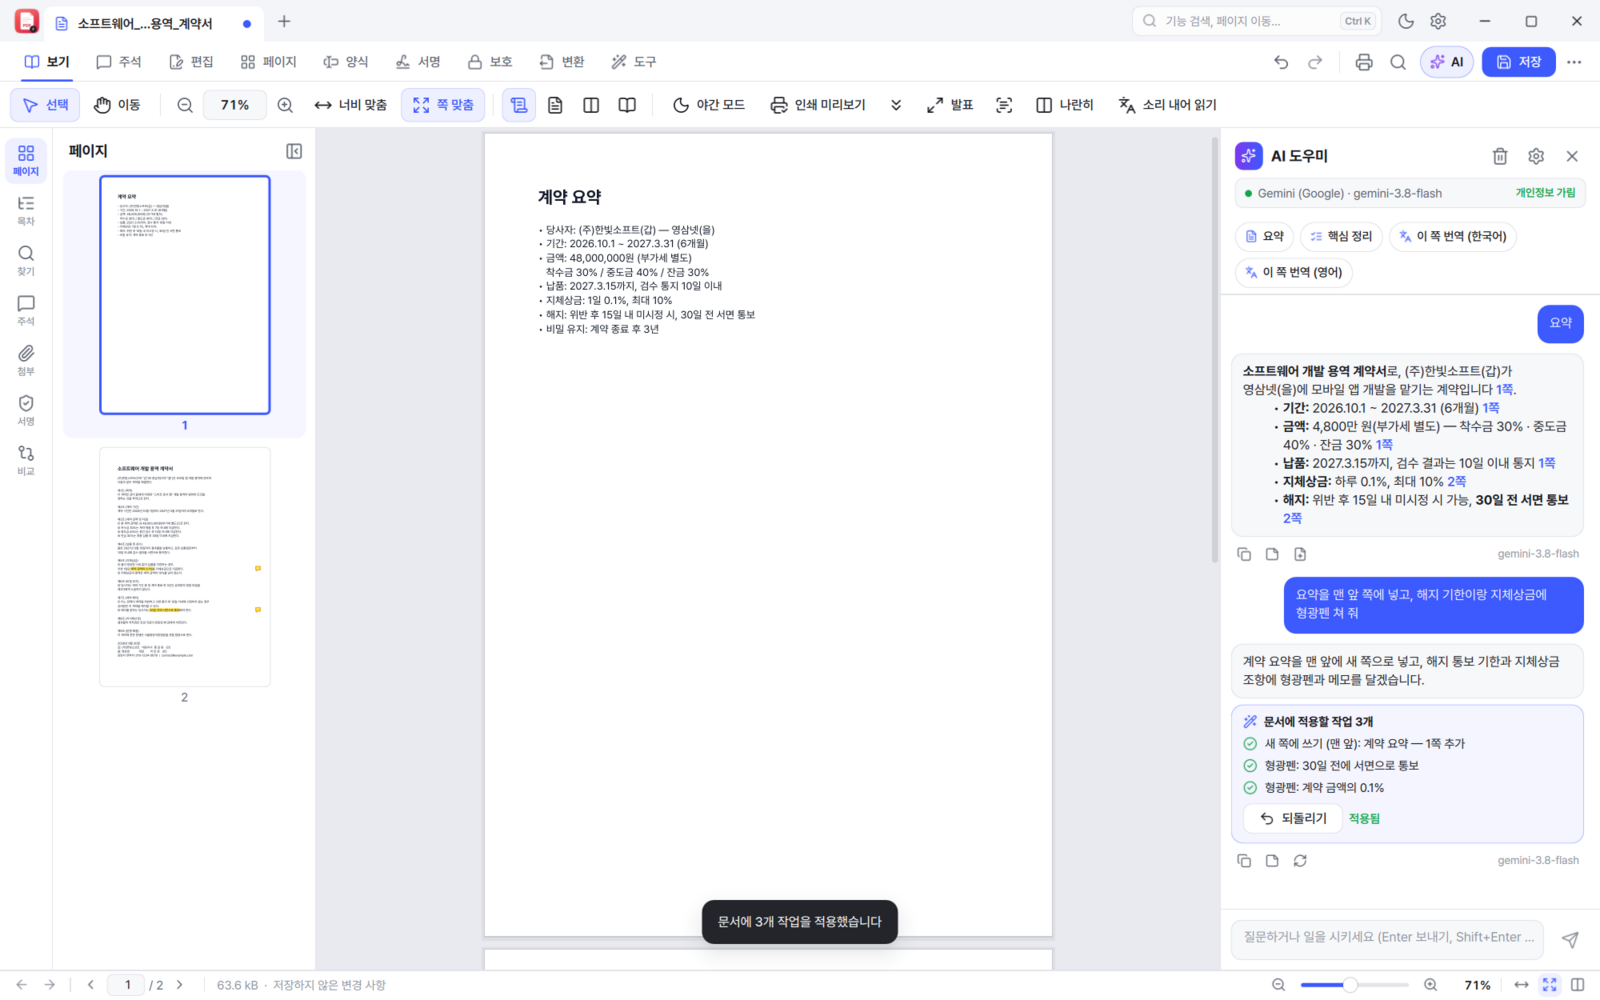
Task: Click the 기능 검색 search box
Action: (1257, 21)
